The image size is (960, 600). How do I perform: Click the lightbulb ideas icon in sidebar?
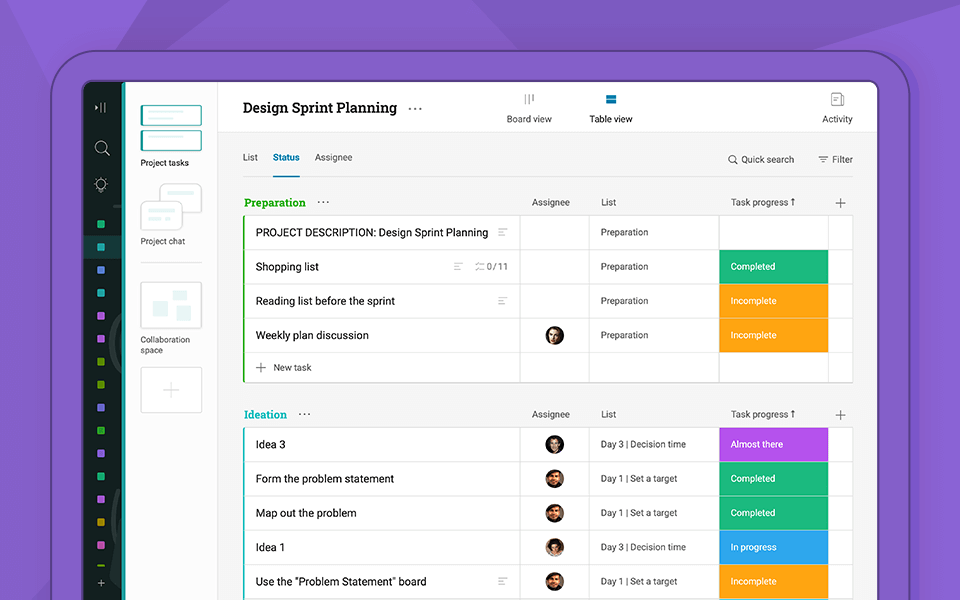coord(101,184)
